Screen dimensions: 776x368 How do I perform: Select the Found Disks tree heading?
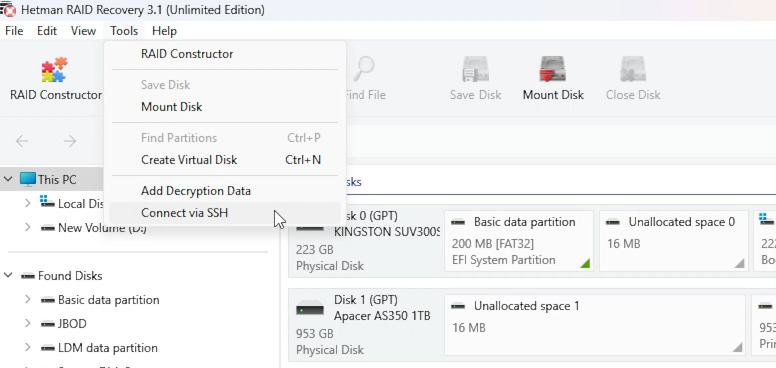[70, 276]
